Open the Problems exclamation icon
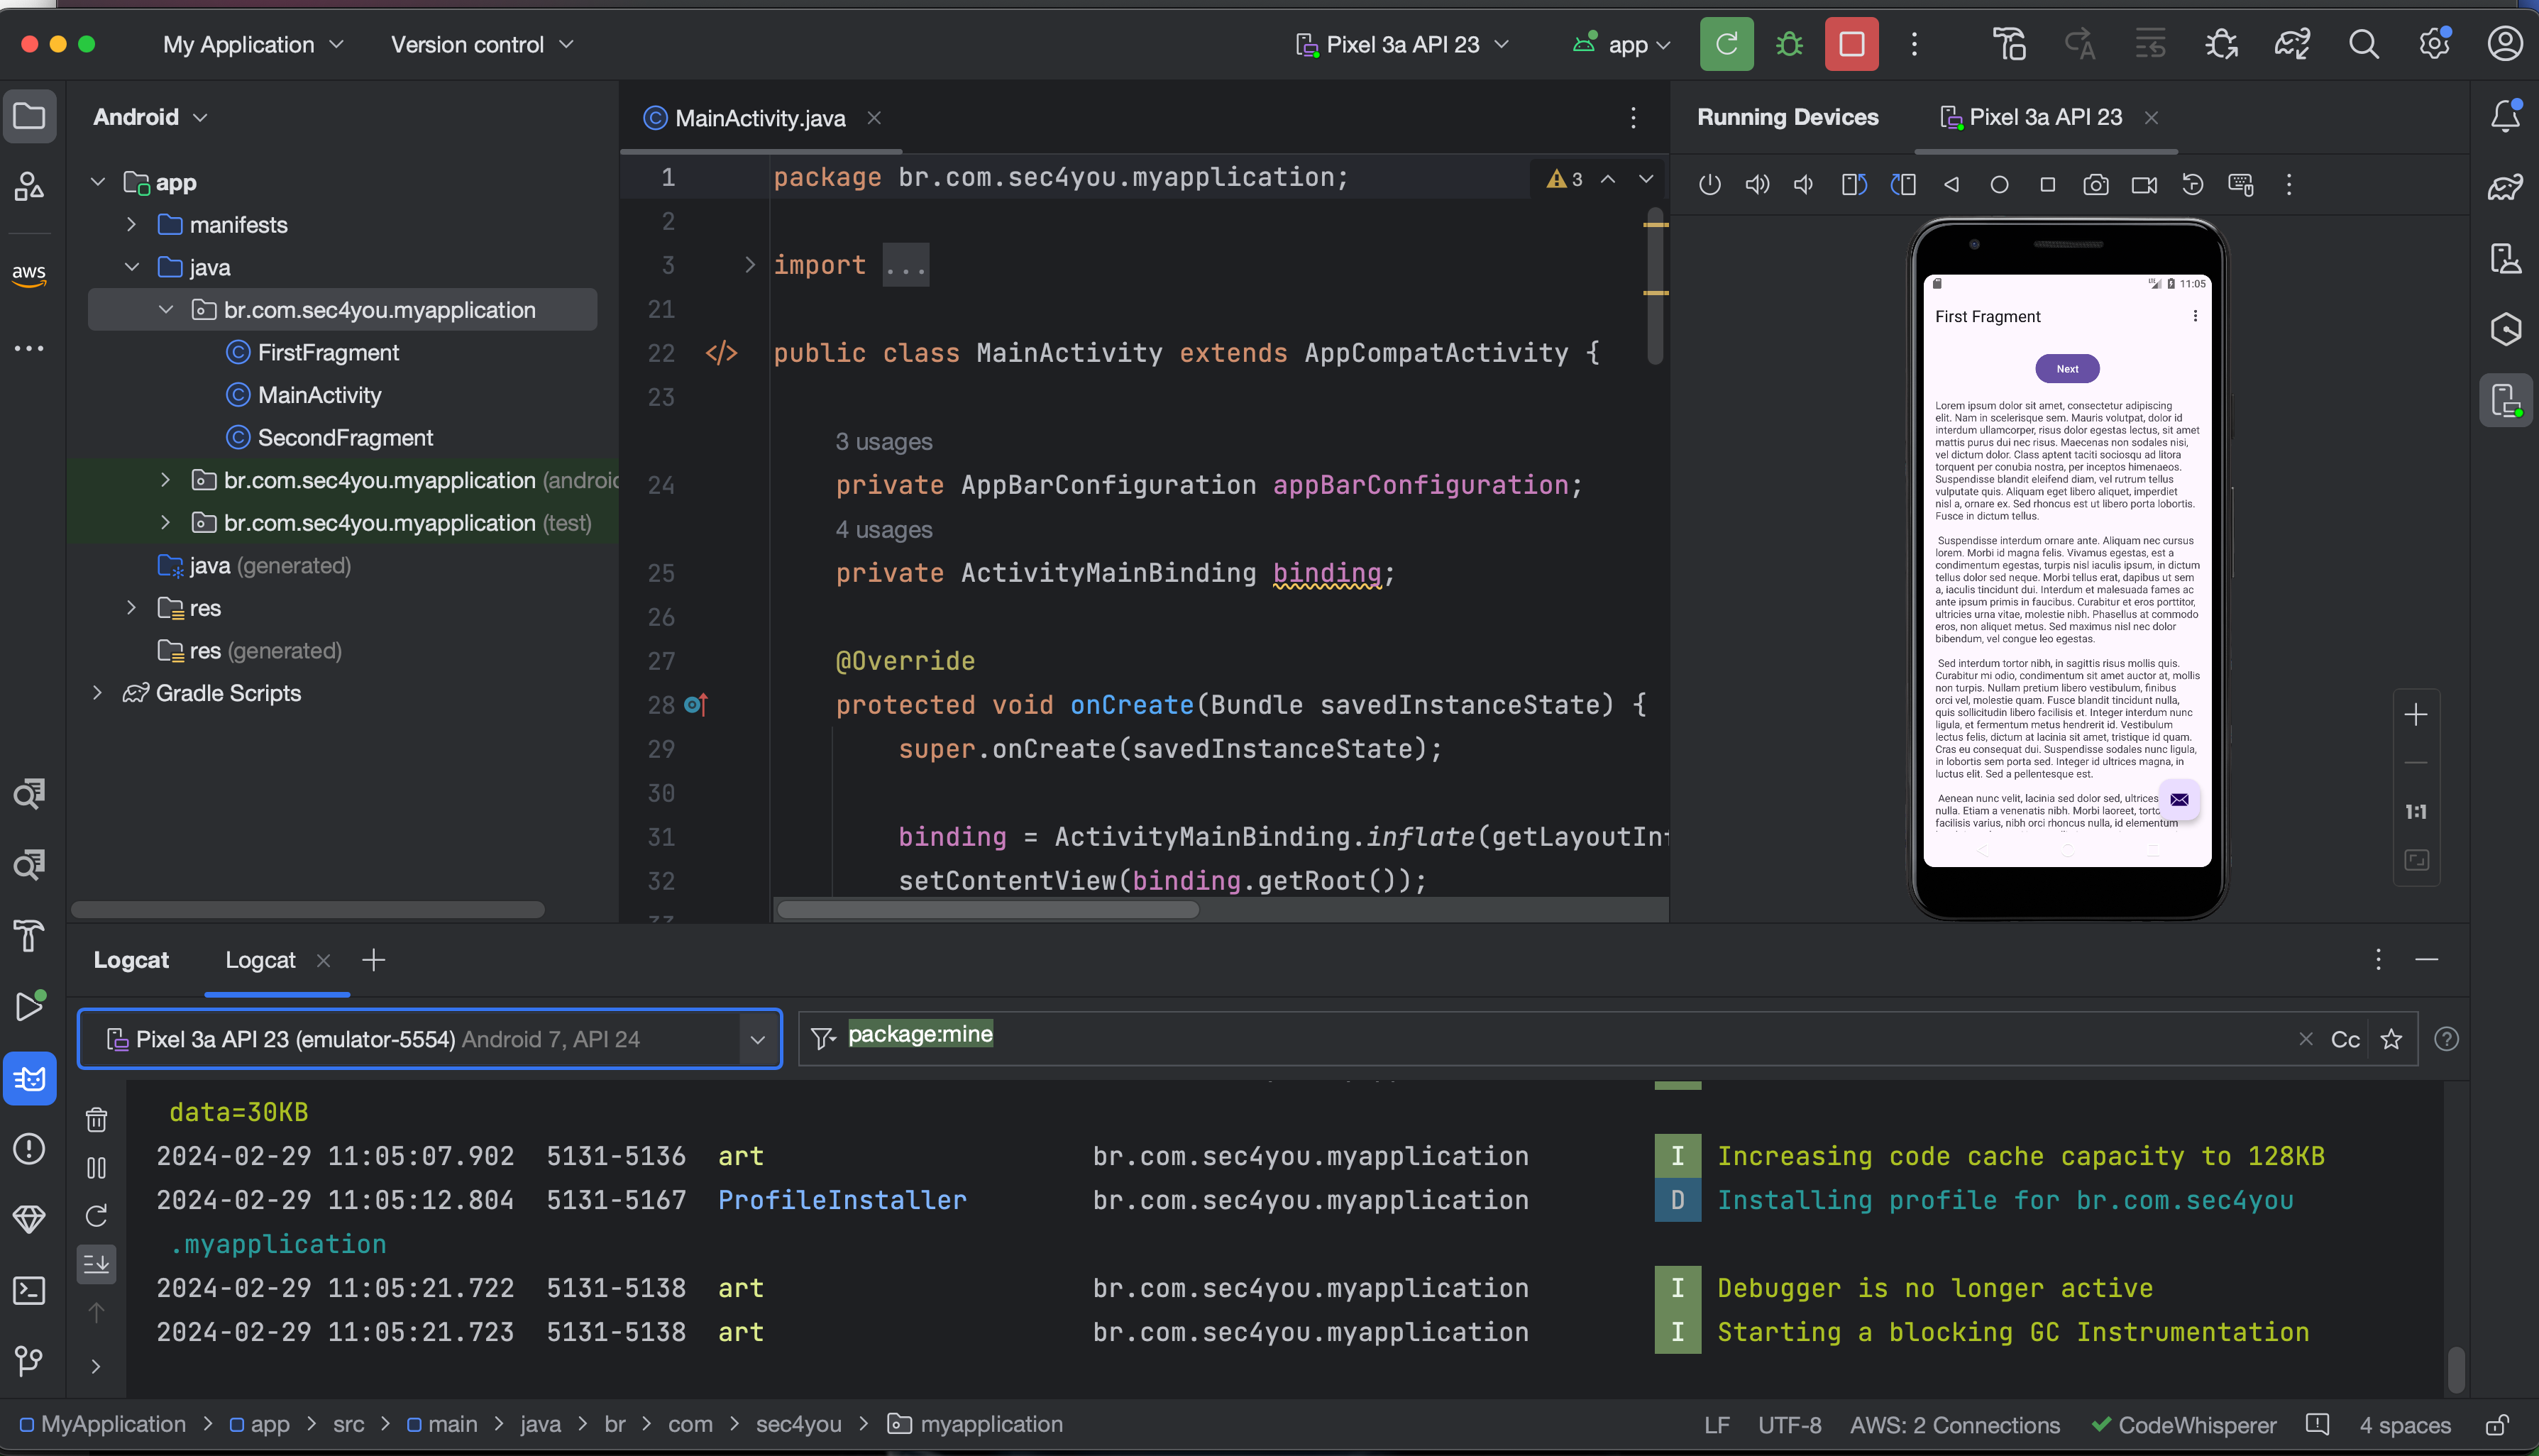Screen dimensions: 2539x1456 pyautogui.click(x=29, y=1149)
